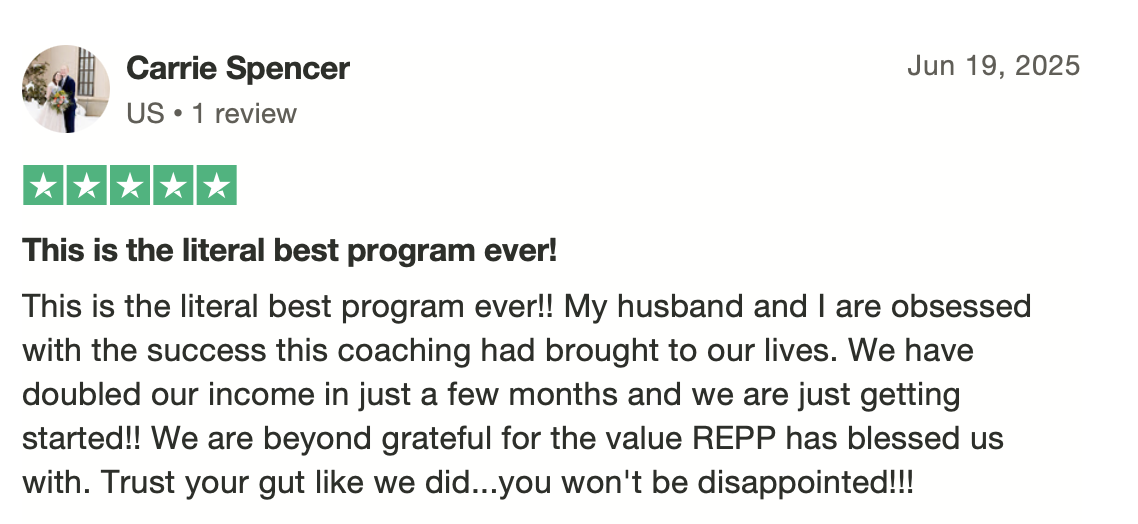Screen dimensions: 1138x524
Task: Open Carrie Spencer's wedding profile photo
Action: (65, 89)
